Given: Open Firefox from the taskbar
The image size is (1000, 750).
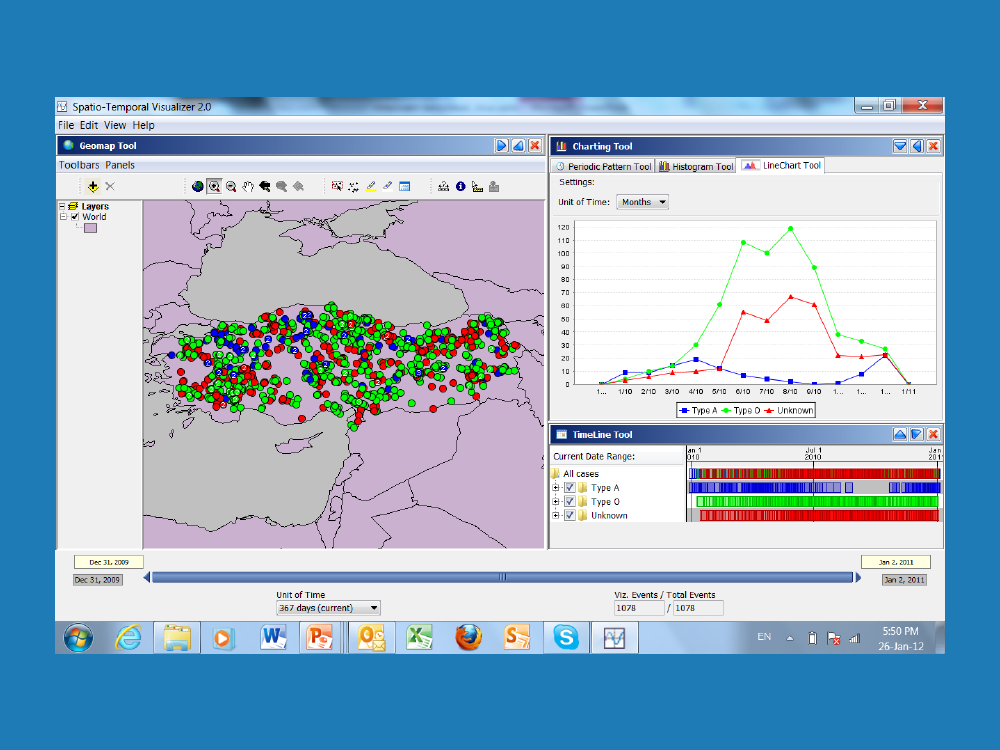Looking at the screenshot, I should pos(468,637).
